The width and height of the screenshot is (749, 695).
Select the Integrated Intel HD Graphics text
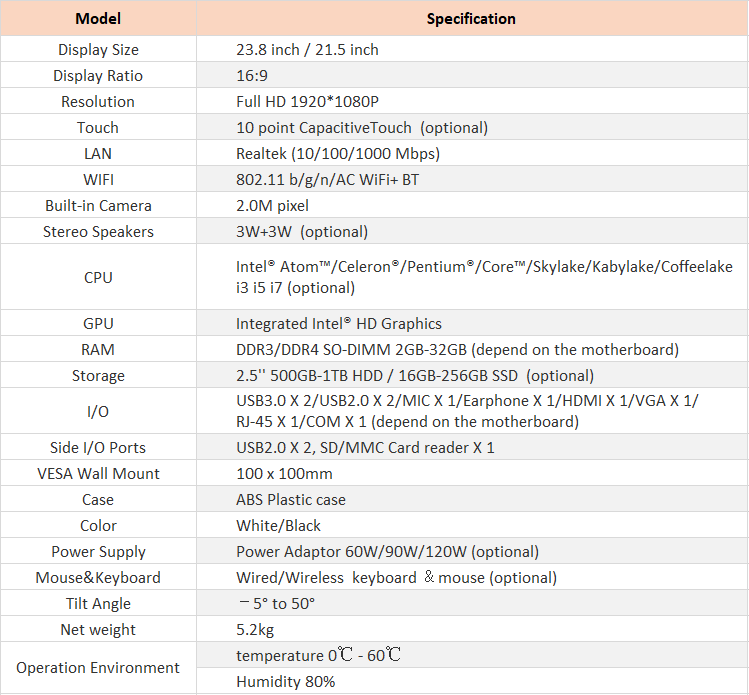[339, 324]
